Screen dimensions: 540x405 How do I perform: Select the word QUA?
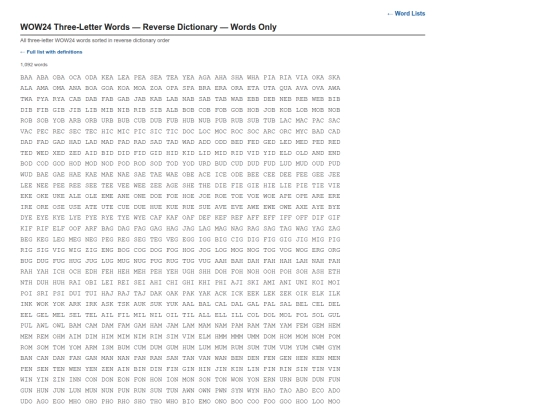tap(285, 88)
